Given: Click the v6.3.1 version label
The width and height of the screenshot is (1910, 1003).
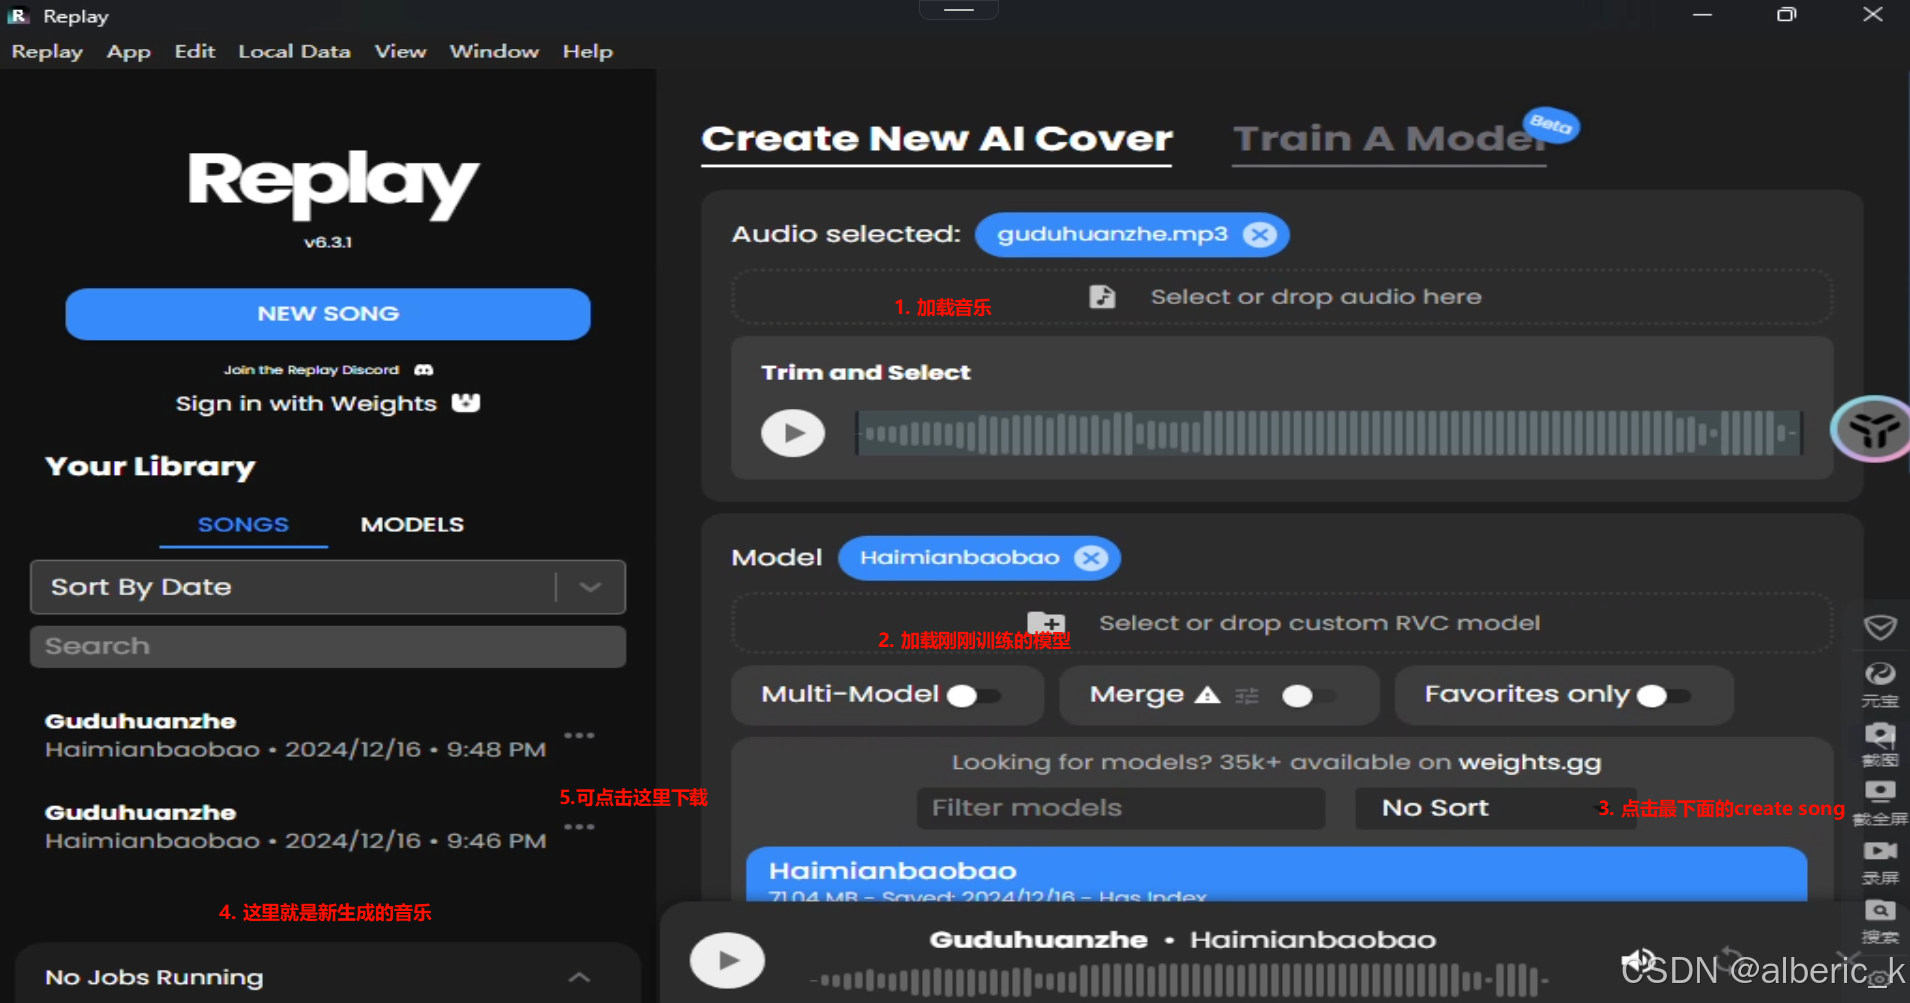Looking at the screenshot, I should 328,242.
